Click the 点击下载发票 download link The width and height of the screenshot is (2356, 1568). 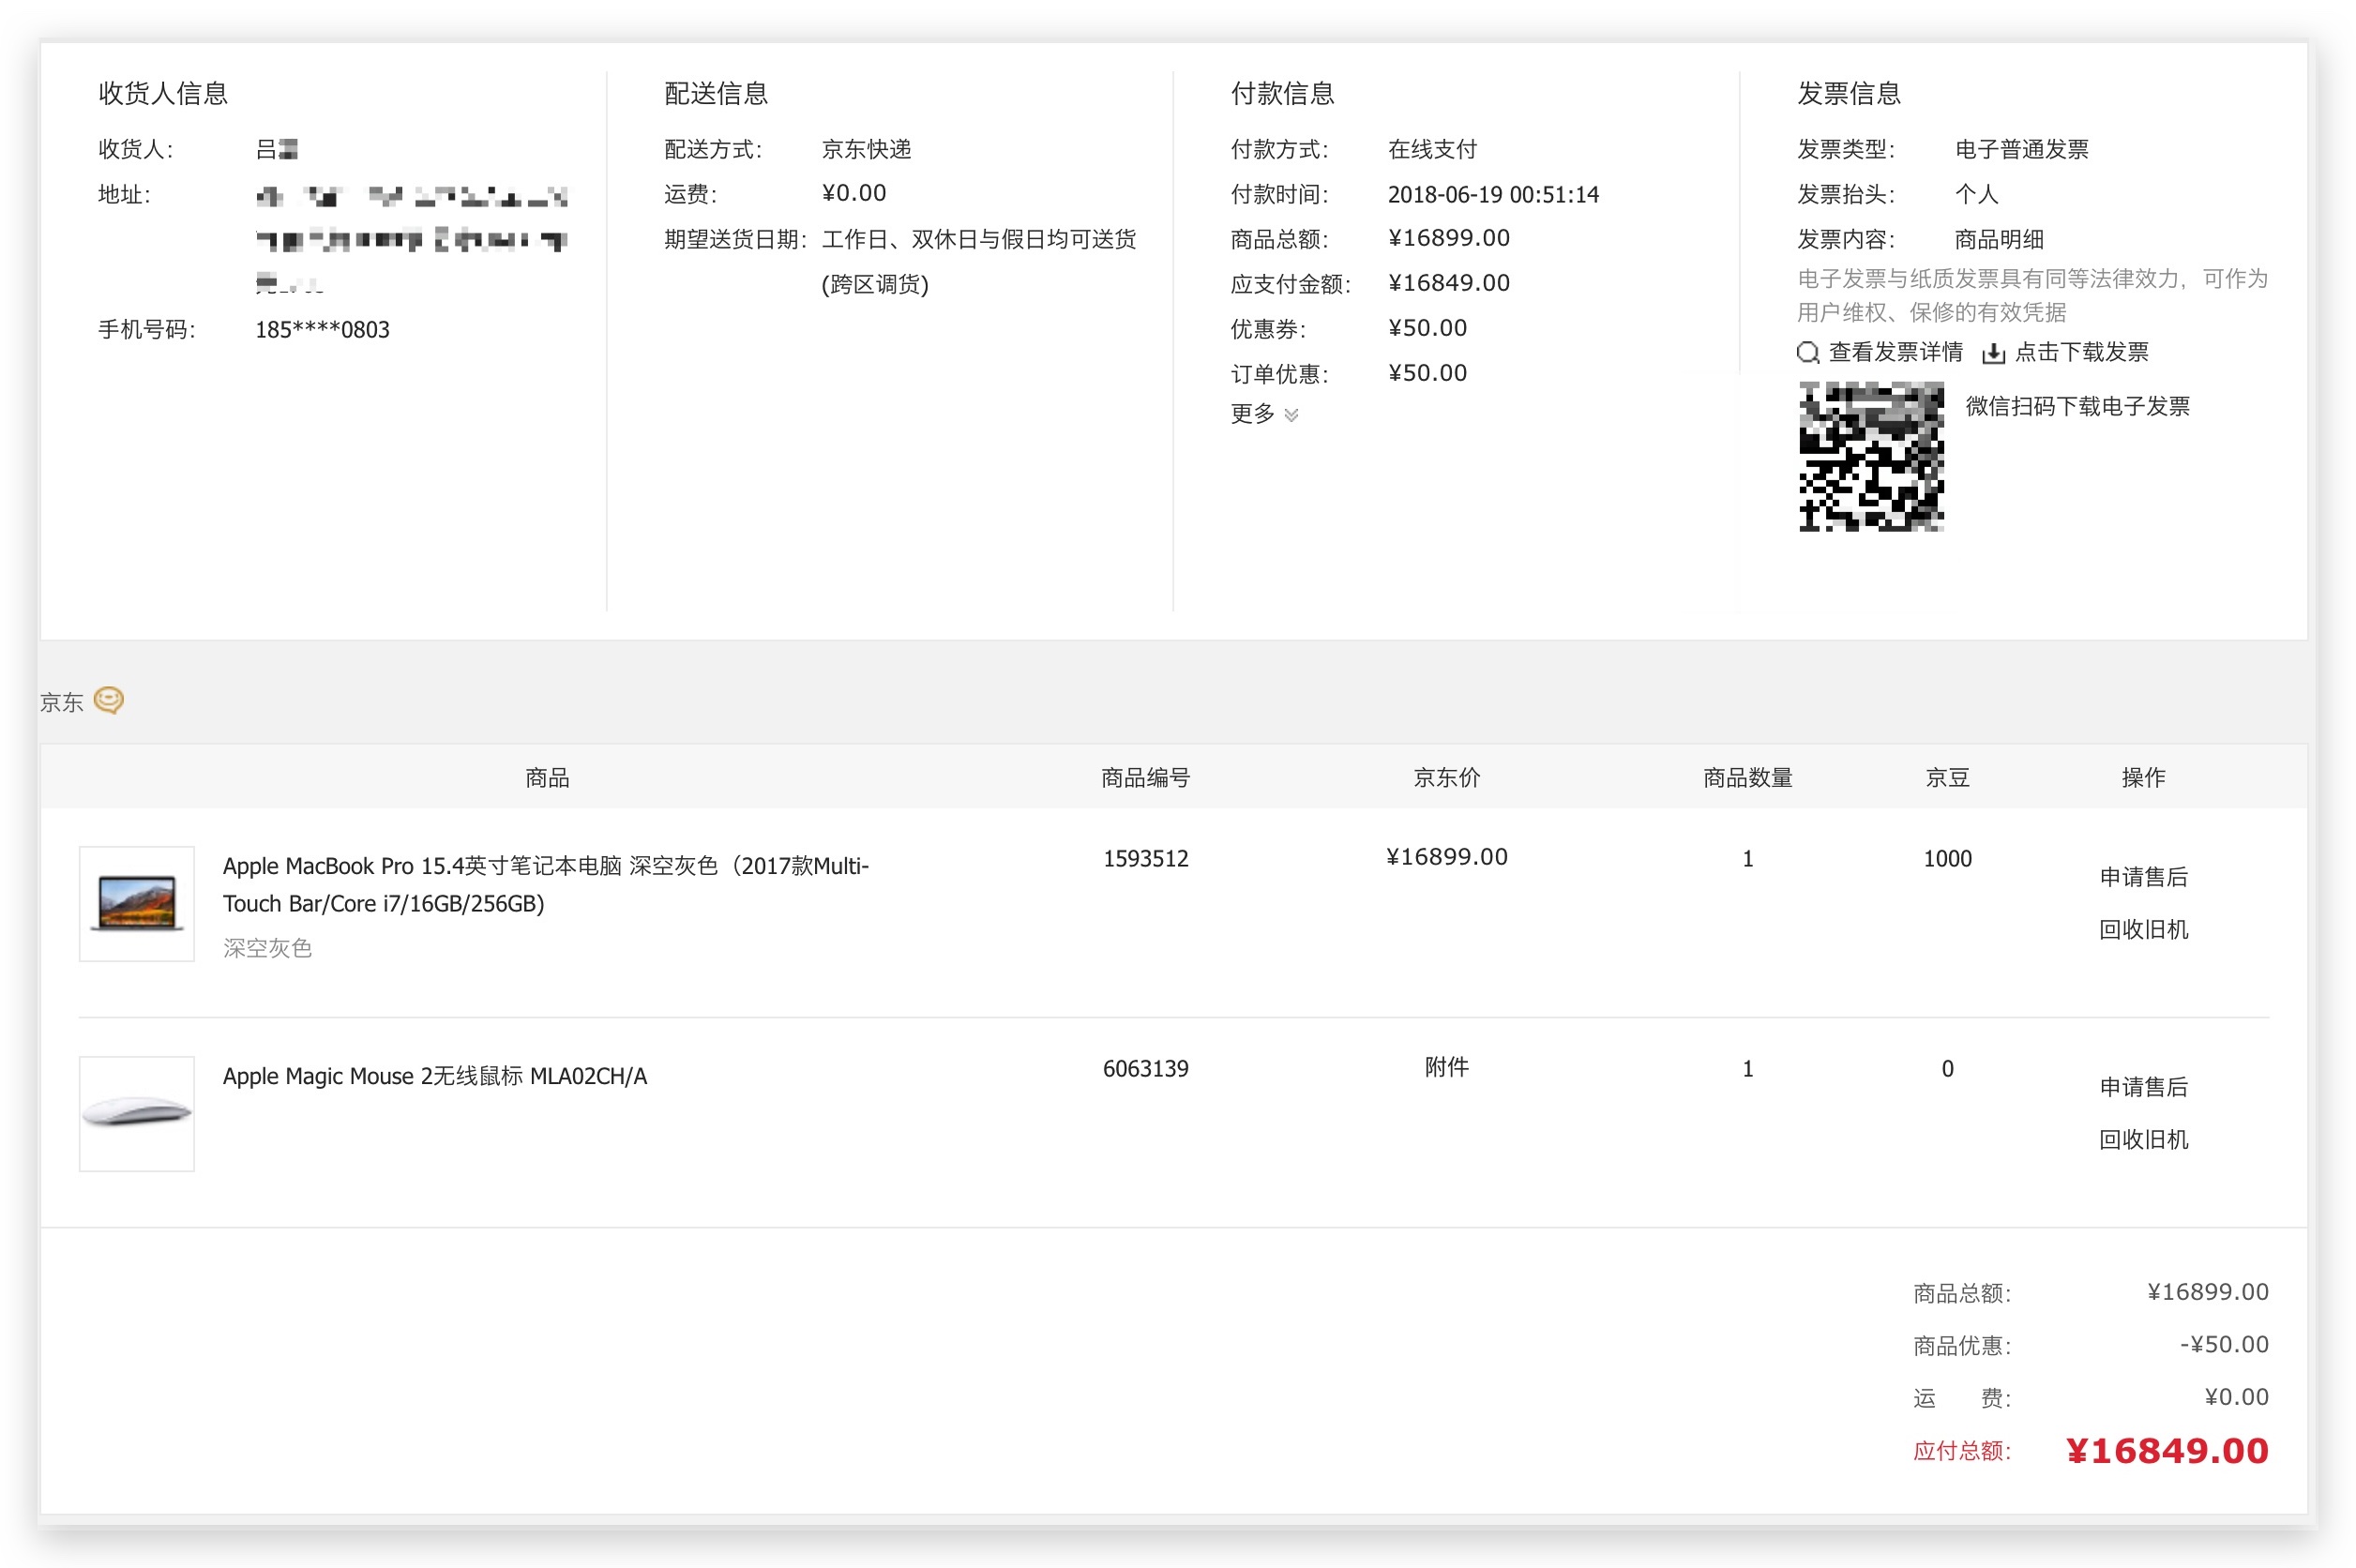tap(2080, 352)
